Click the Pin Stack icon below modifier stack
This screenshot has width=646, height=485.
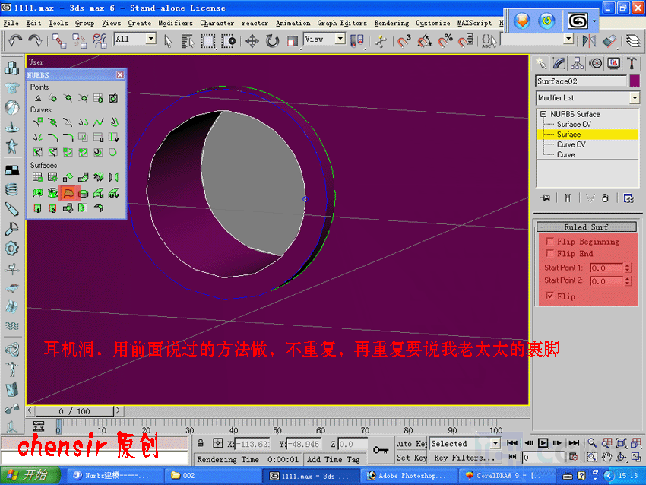pos(546,198)
